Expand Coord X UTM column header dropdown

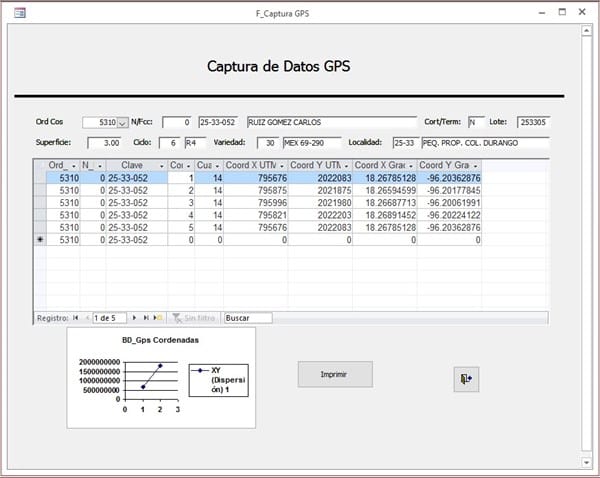(283, 165)
